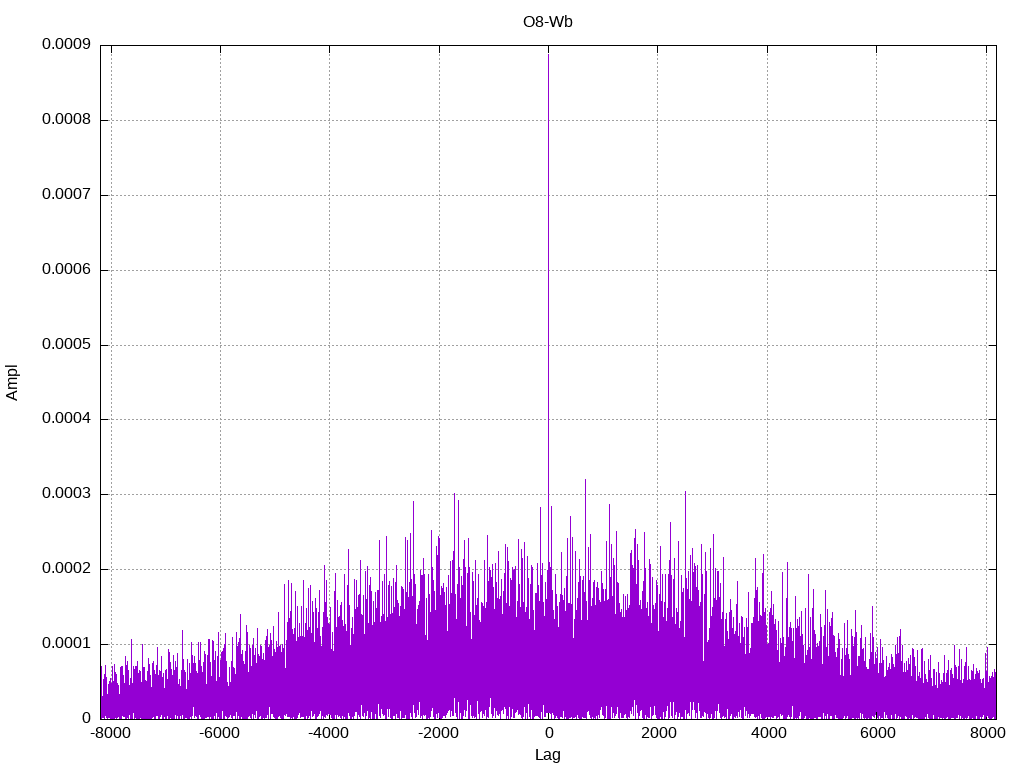Click the -8000 x-axis tick label
Screen dimensions: 1024x768
(110, 733)
